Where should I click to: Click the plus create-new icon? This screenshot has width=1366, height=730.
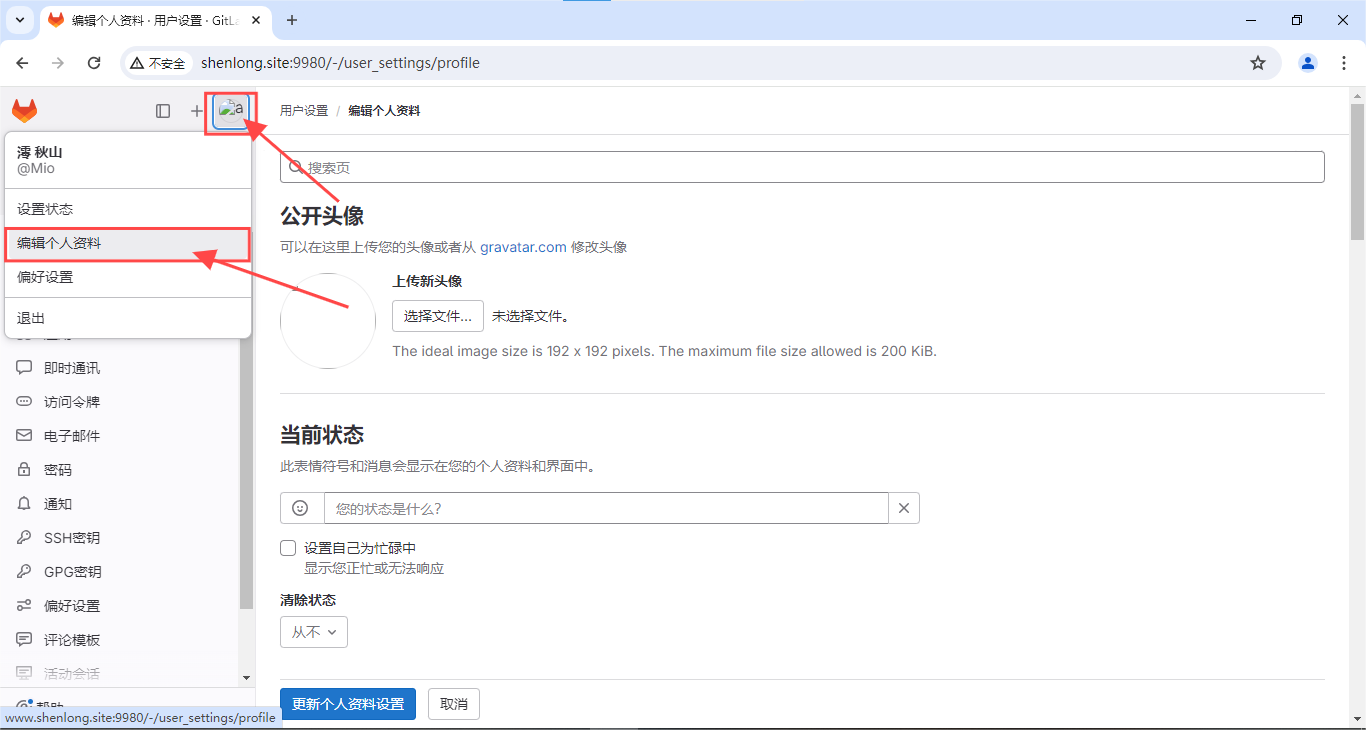[196, 111]
